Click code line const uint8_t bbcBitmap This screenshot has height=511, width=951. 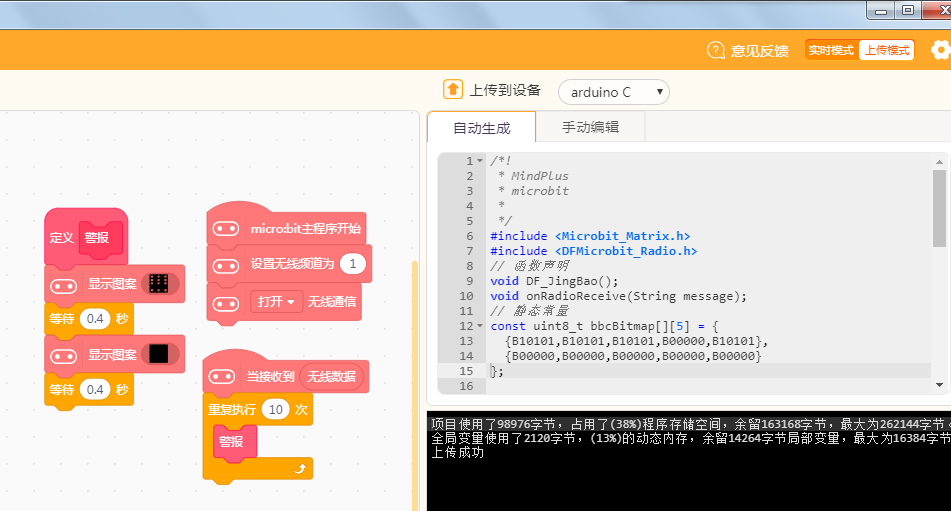pos(605,326)
